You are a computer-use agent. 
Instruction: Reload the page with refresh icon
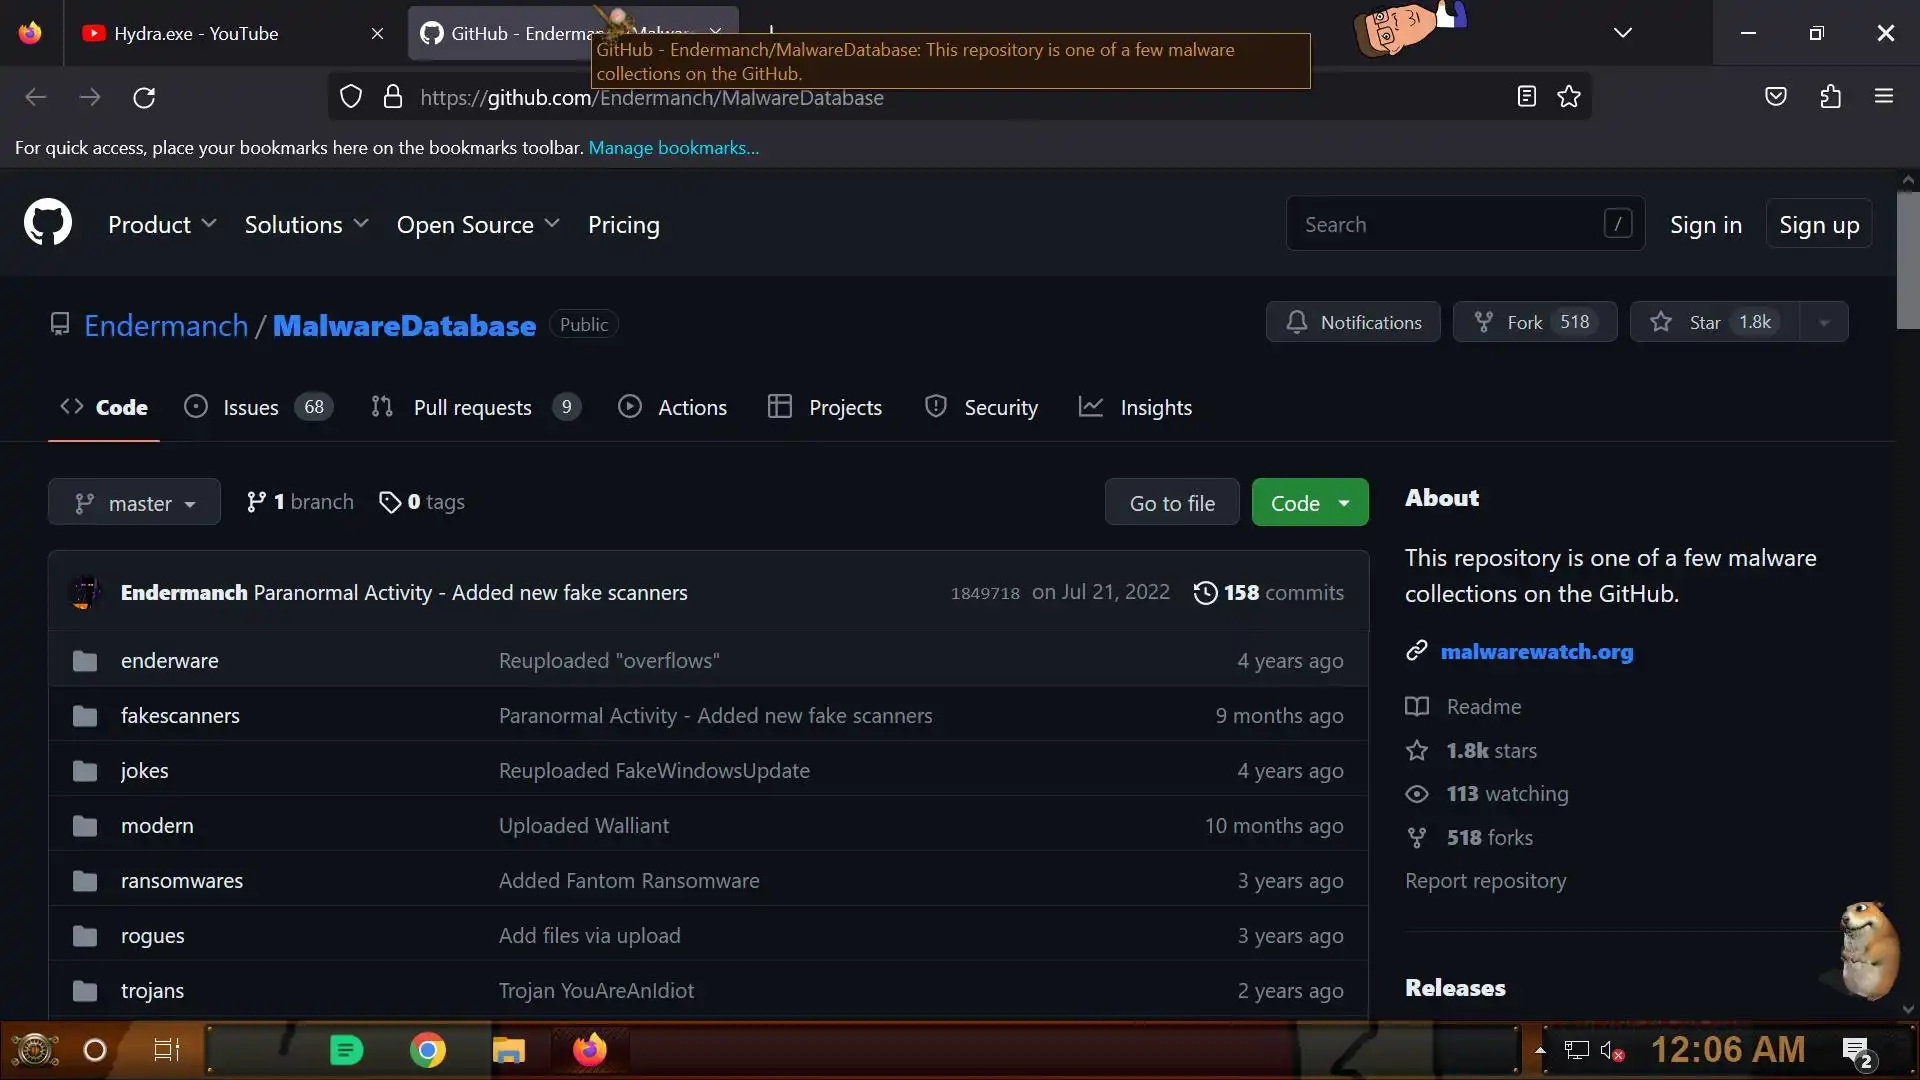144,97
